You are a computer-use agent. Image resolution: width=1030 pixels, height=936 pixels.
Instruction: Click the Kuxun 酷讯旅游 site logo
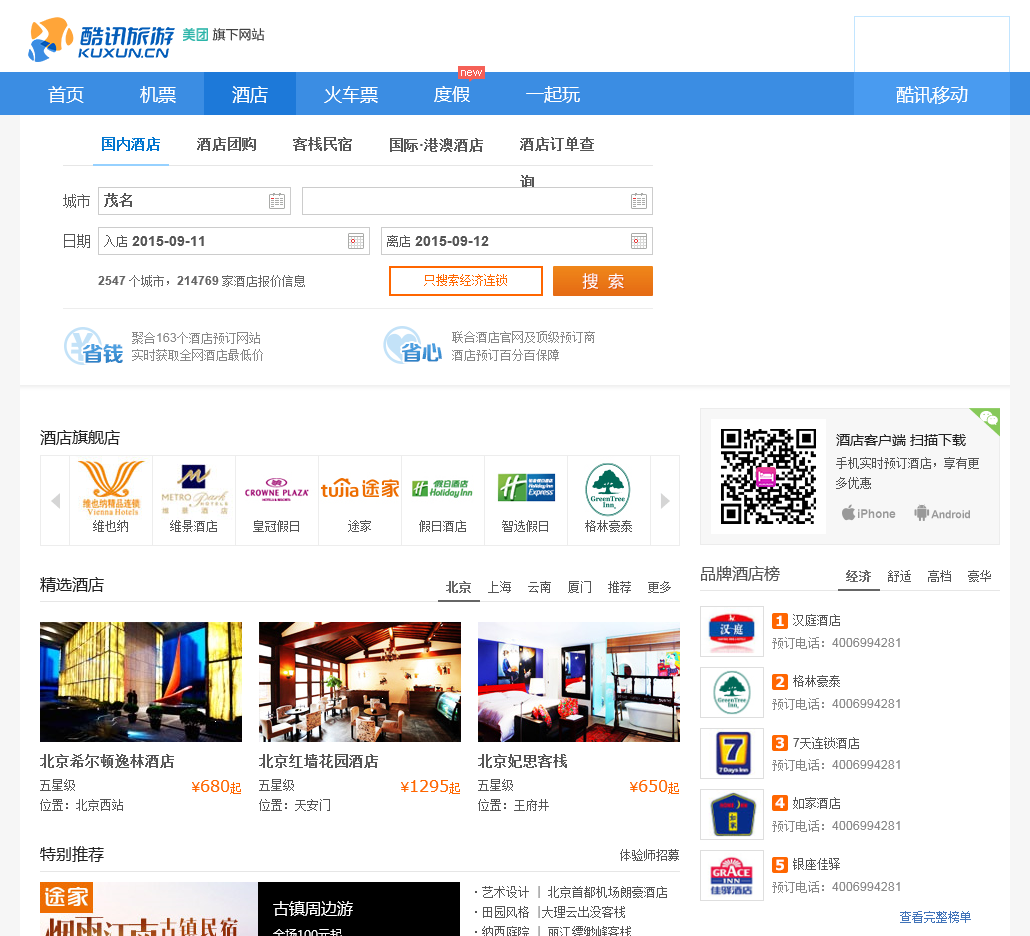(x=100, y=39)
